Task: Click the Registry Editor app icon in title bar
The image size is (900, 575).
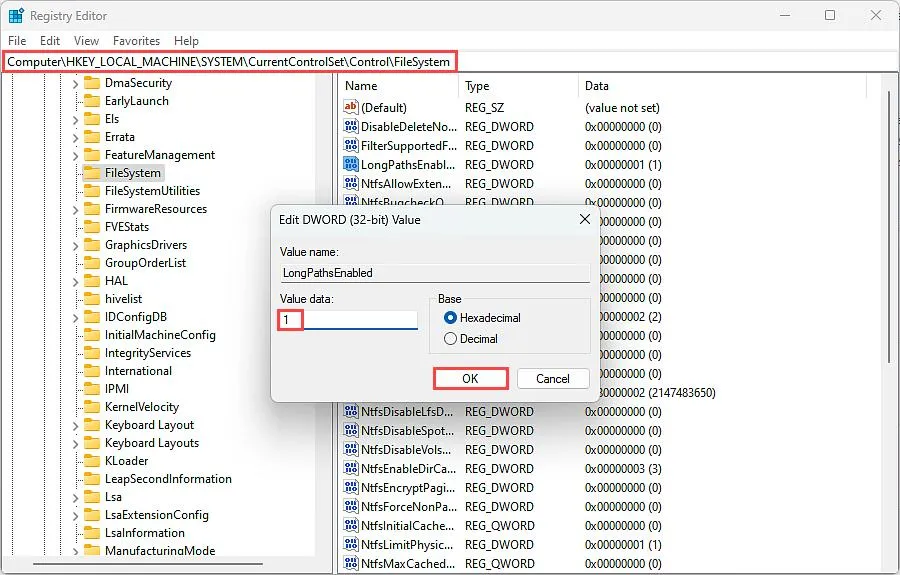Action: pos(16,15)
